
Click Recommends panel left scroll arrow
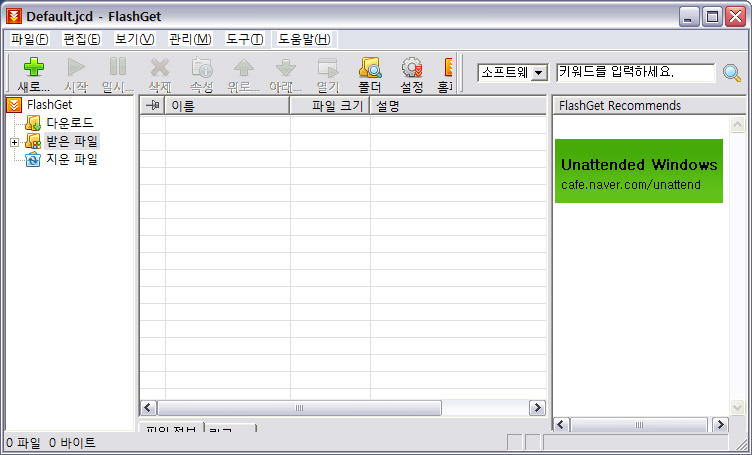[x=562, y=425]
